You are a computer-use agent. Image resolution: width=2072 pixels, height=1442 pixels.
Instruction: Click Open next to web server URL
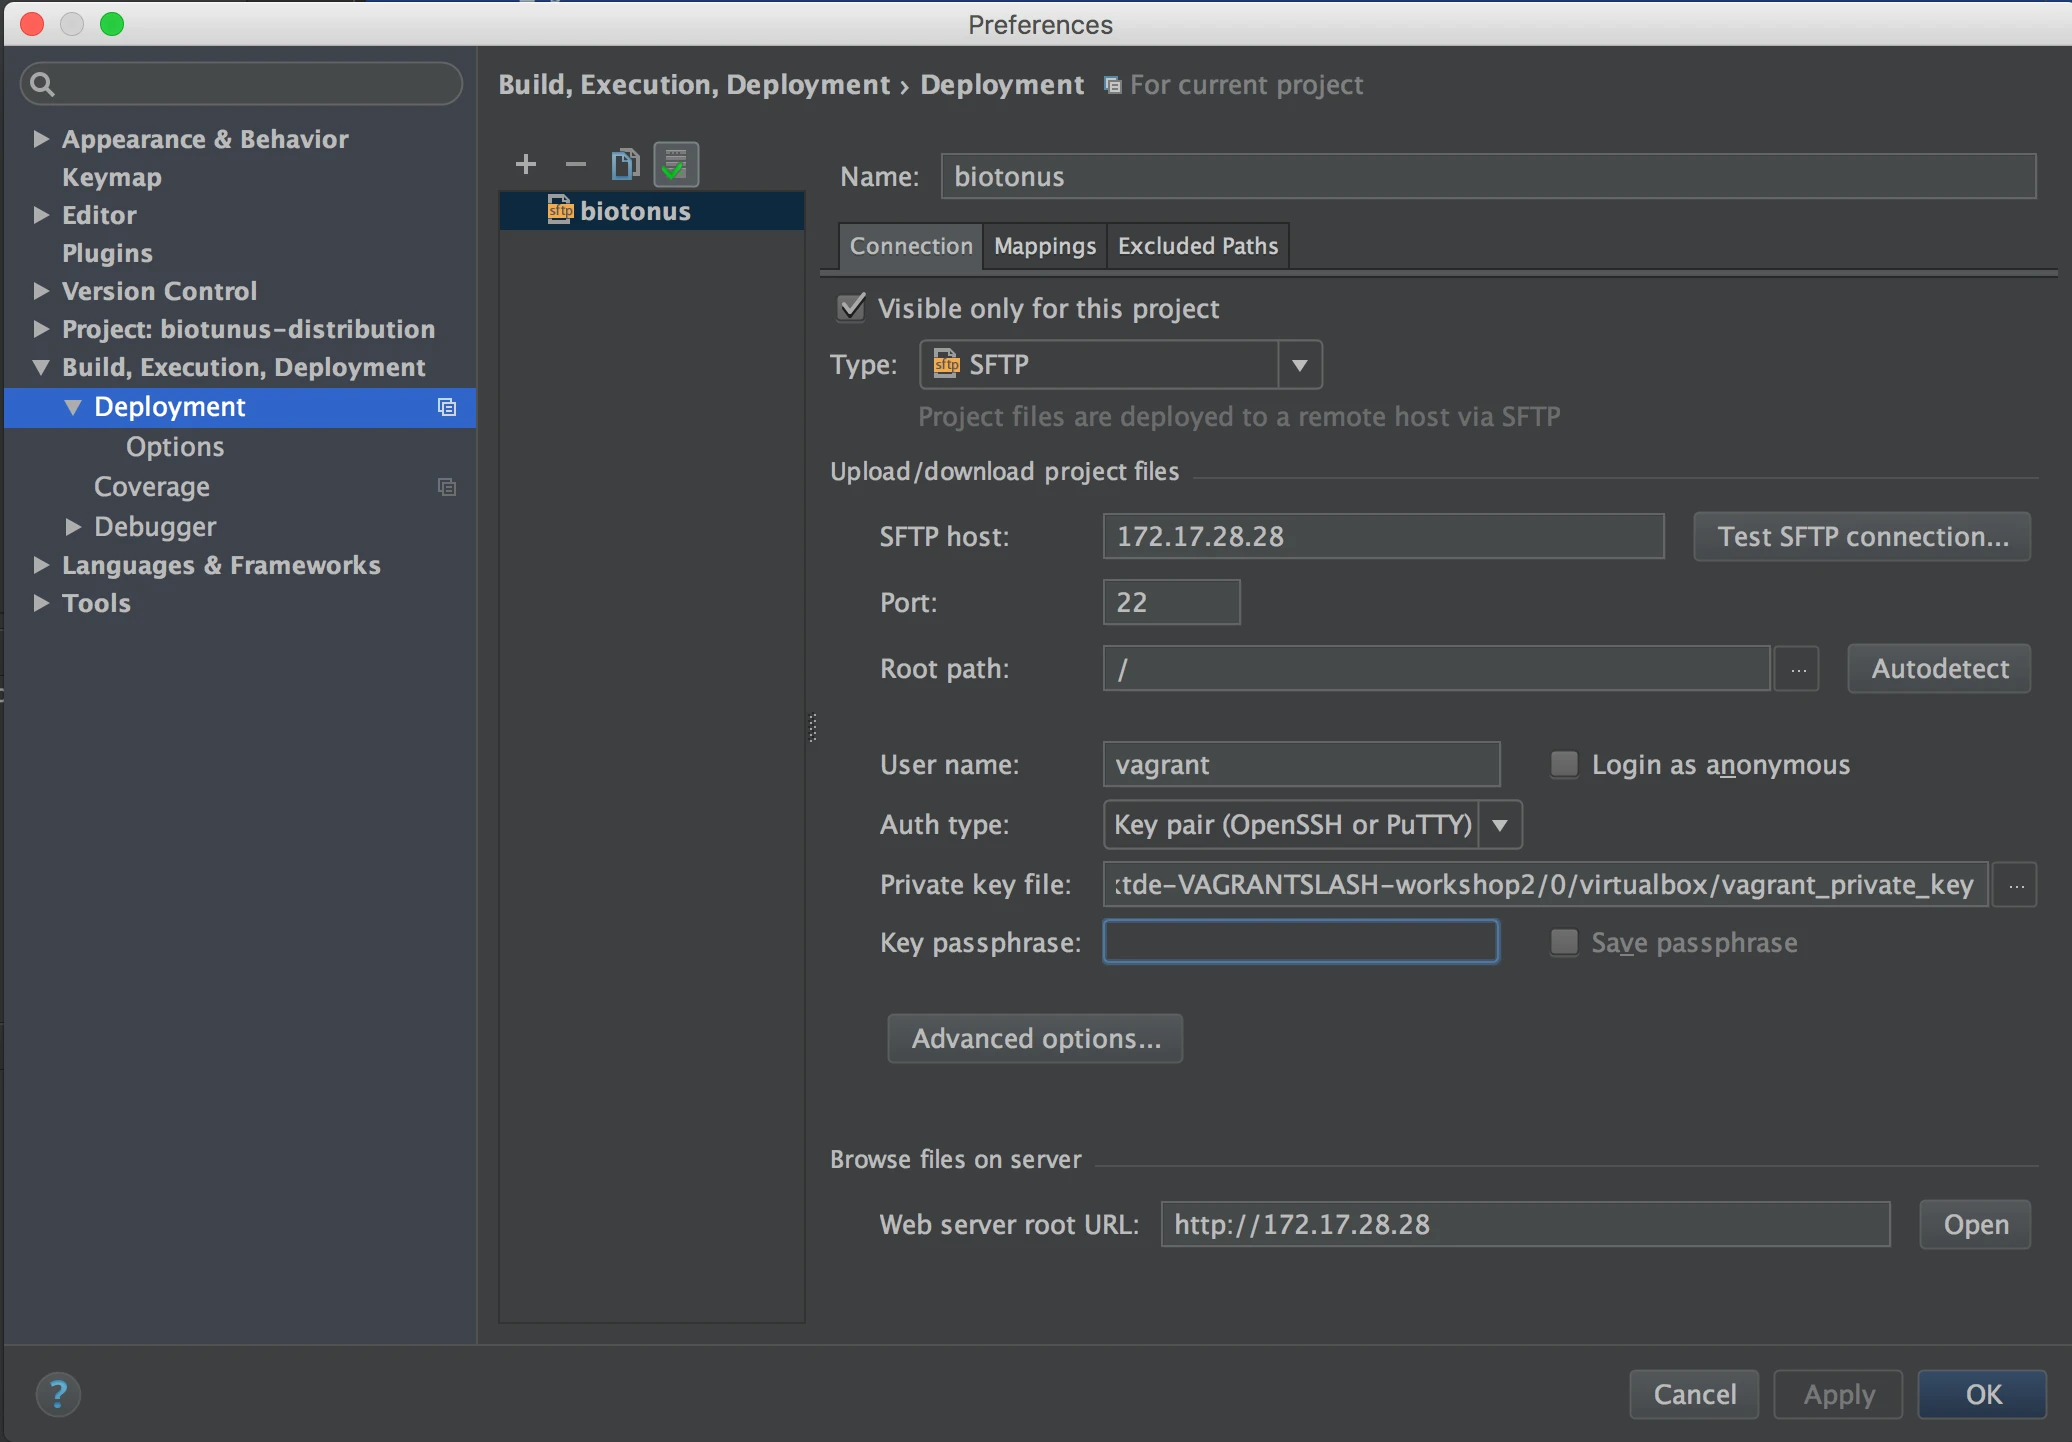pos(1975,1225)
